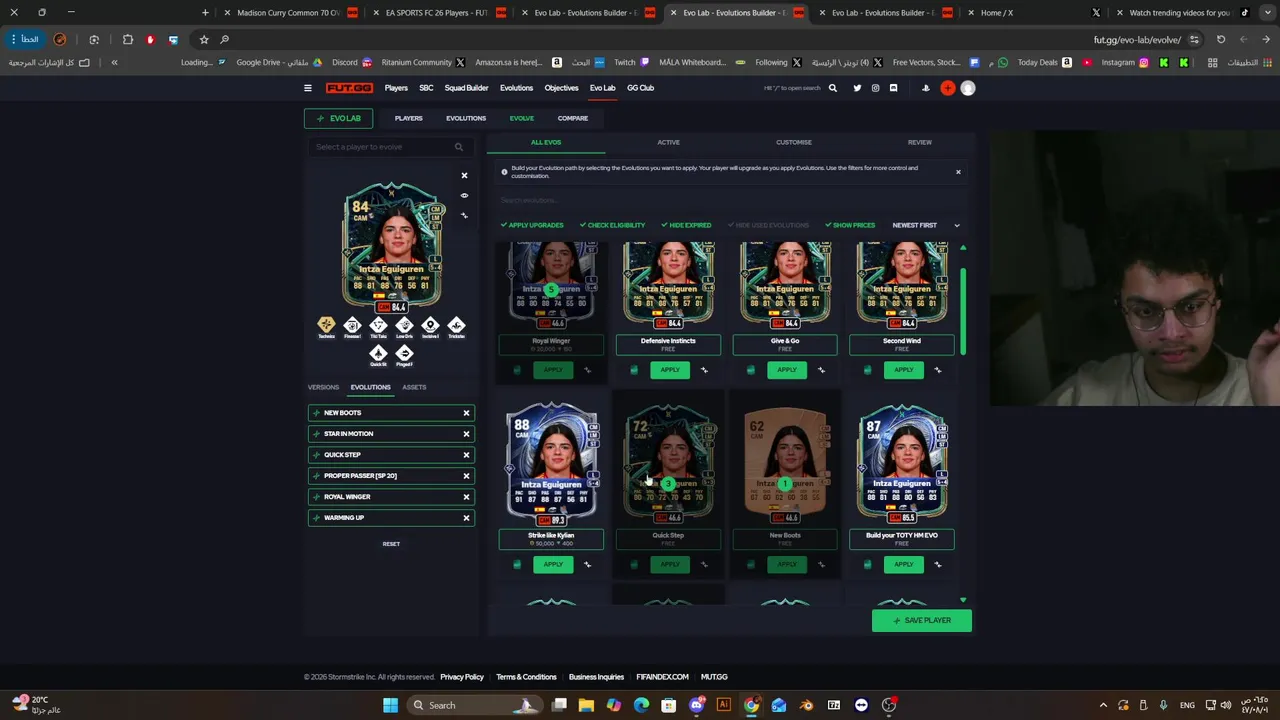1280x720 pixels.
Task: Remove Star In Motion evolution from list
Action: (466, 434)
